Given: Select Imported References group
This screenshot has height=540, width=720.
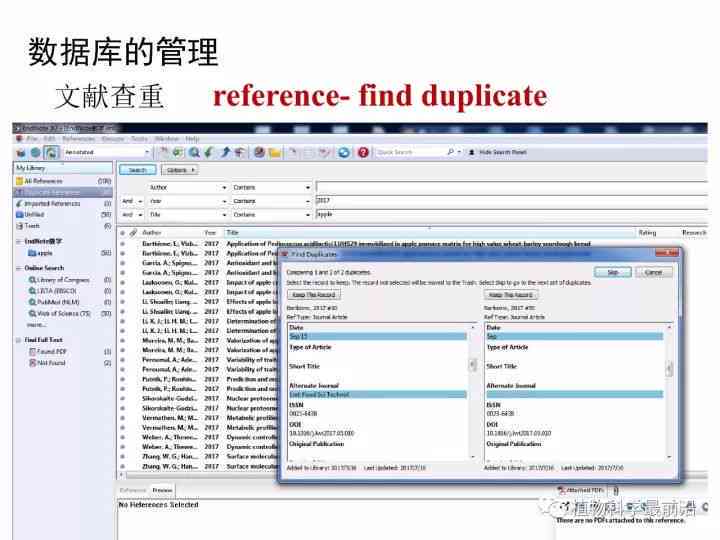Looking at the screenshot, I should pyautogui.click(x=64, y=203).
